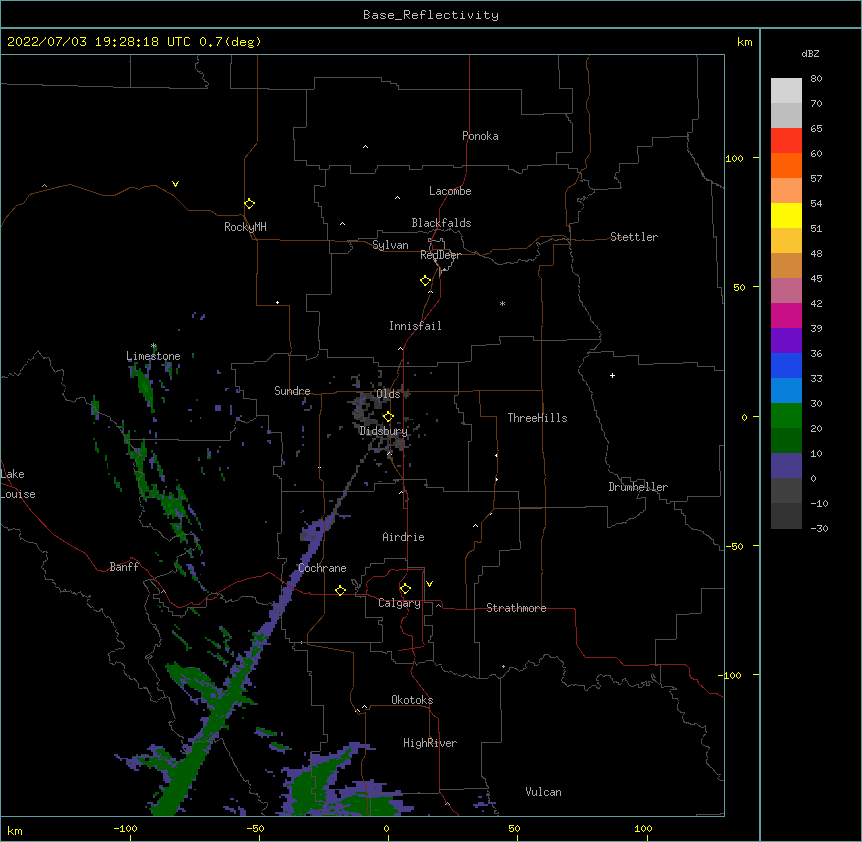Select the yellow swatch between 54 and 51 dBZ
Screen dimensions: 862x842
786,215
